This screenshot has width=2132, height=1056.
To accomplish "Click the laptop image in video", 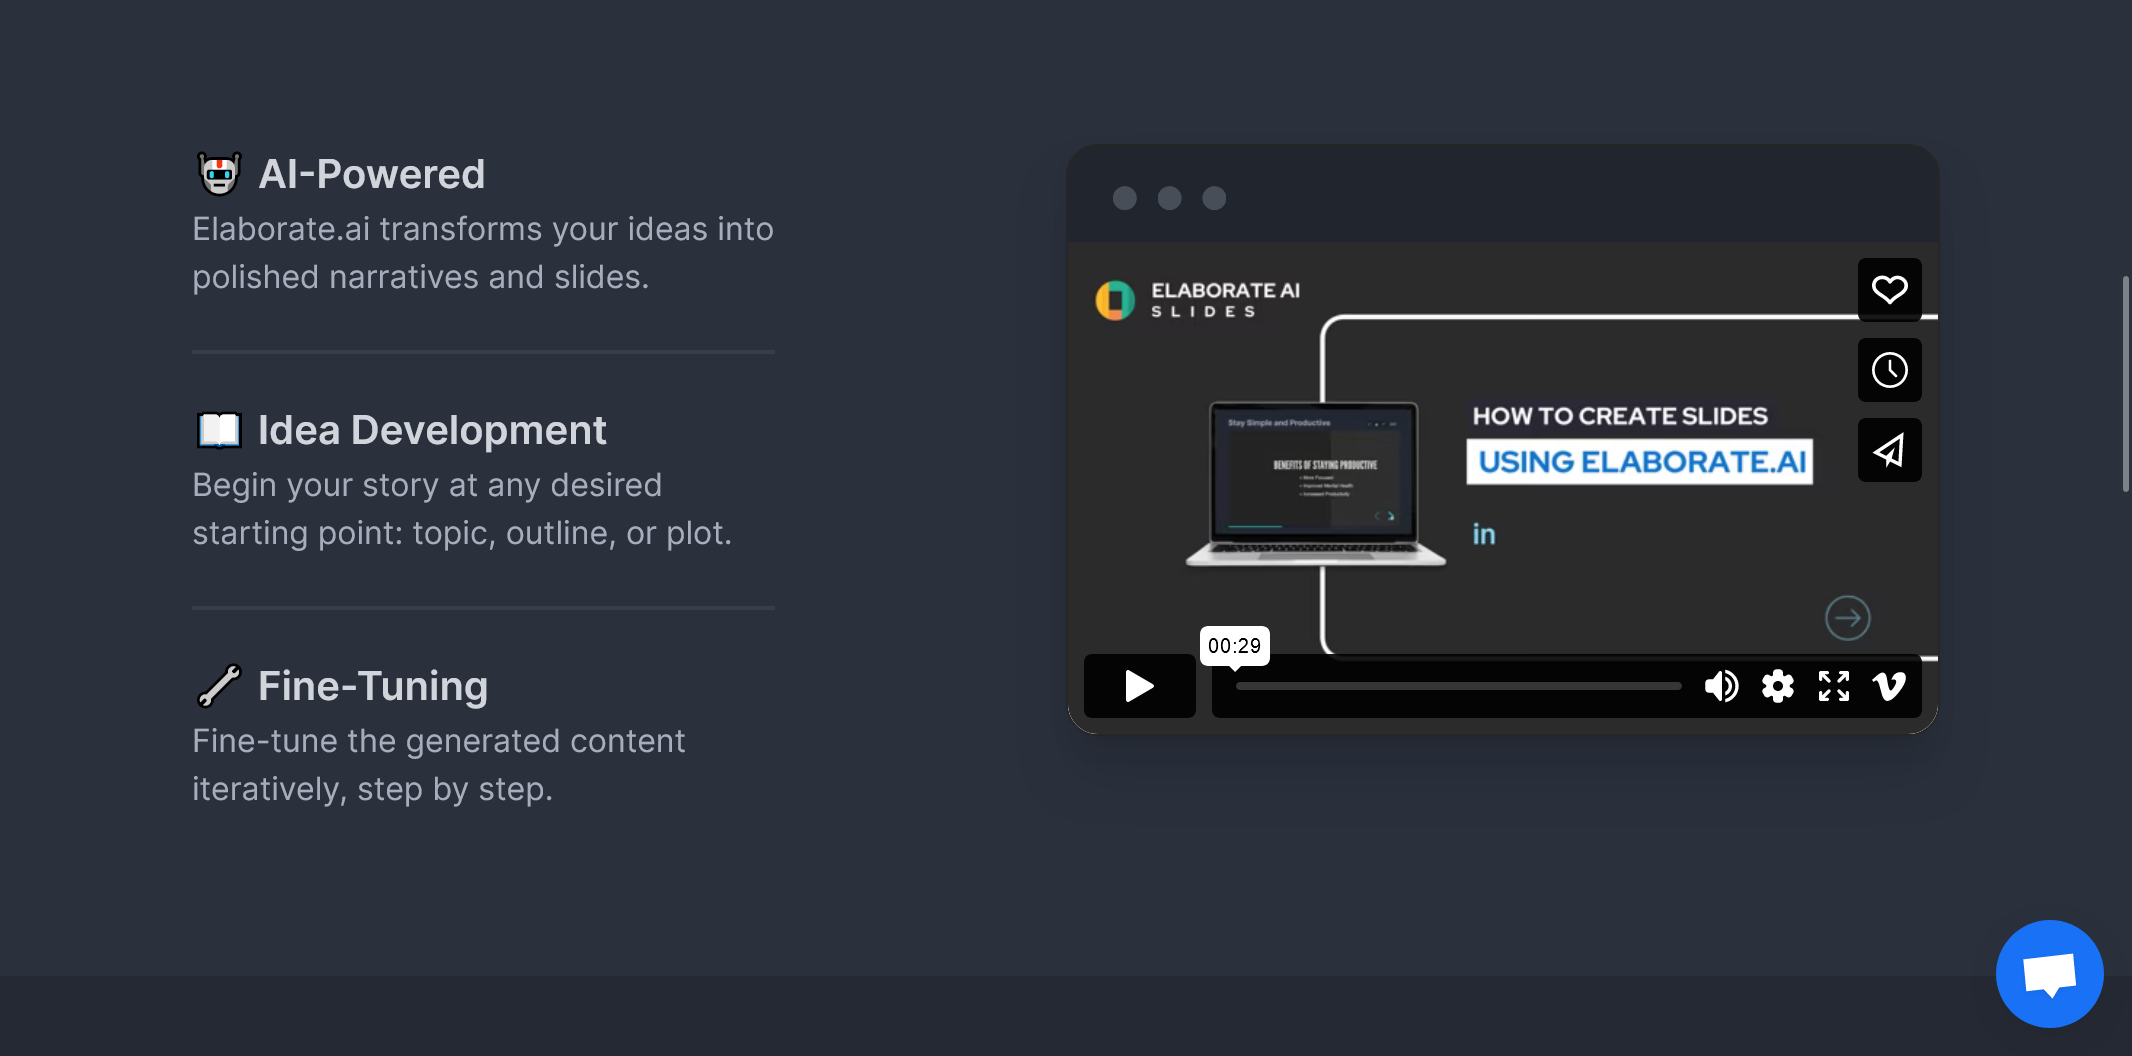I will pos(1315,484).
